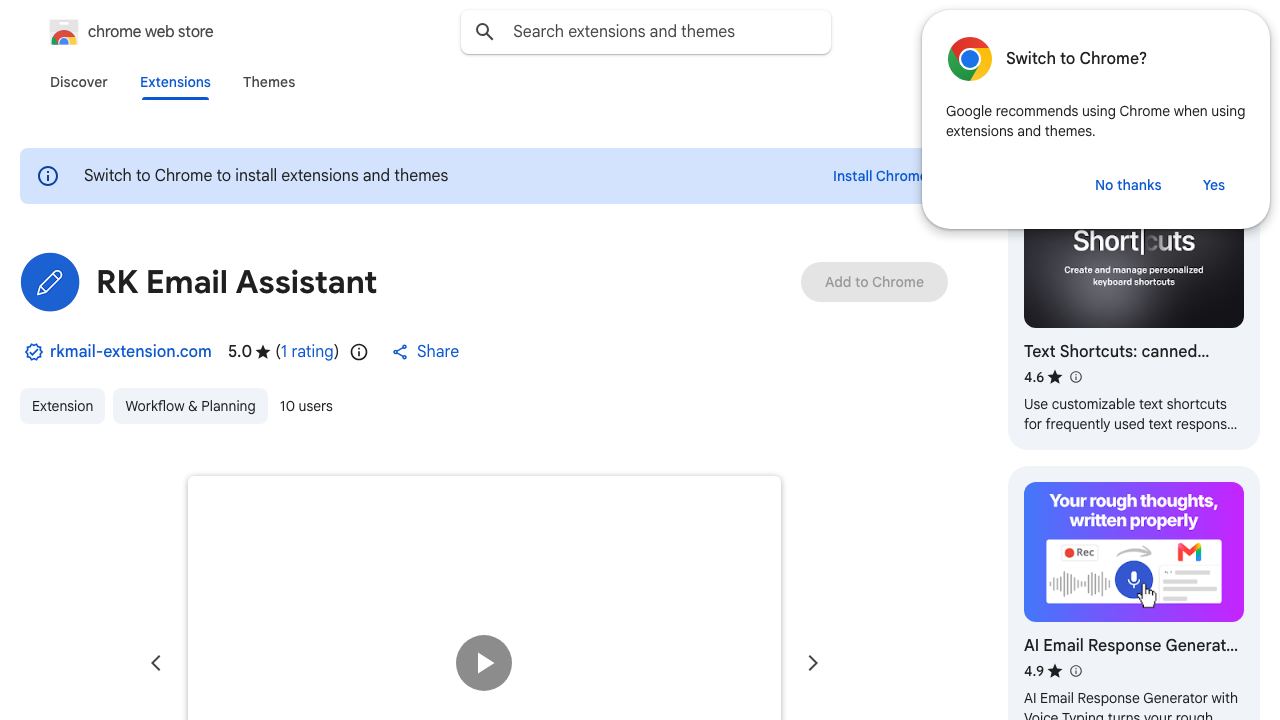Open the Text Shortcuts thumbnail image
1280x720 pixels.
1134,278
